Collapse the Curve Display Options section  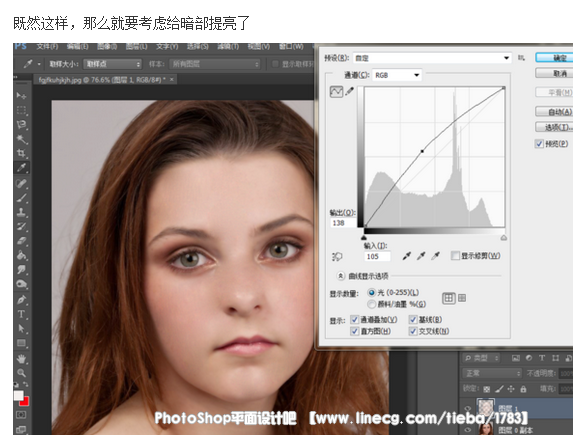(x=341, y=276)
